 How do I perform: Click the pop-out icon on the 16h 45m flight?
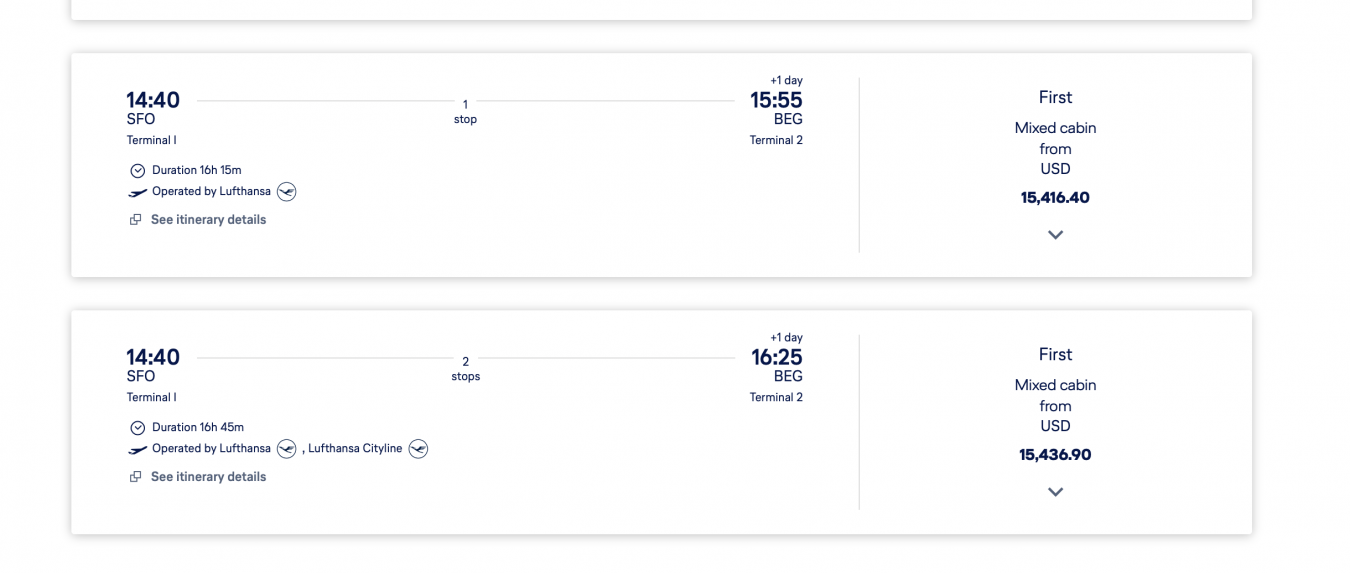[136, 477]
